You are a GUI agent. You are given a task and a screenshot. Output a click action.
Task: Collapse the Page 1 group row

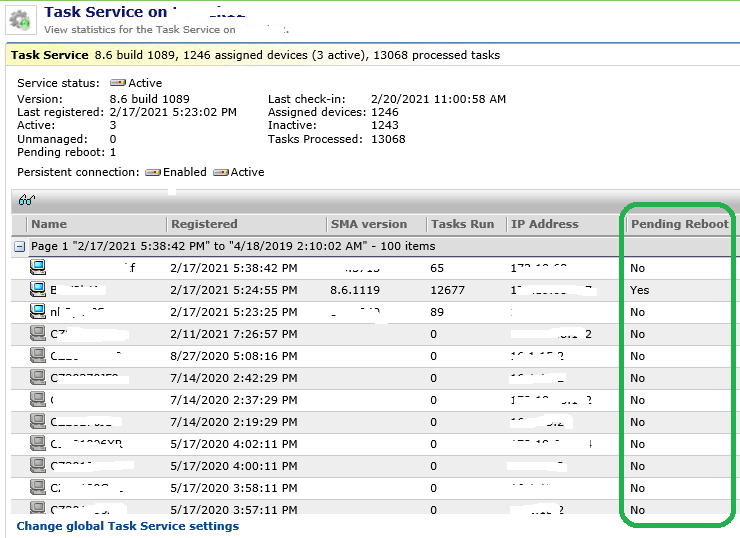pyautogui.click(x=20, y=246)
